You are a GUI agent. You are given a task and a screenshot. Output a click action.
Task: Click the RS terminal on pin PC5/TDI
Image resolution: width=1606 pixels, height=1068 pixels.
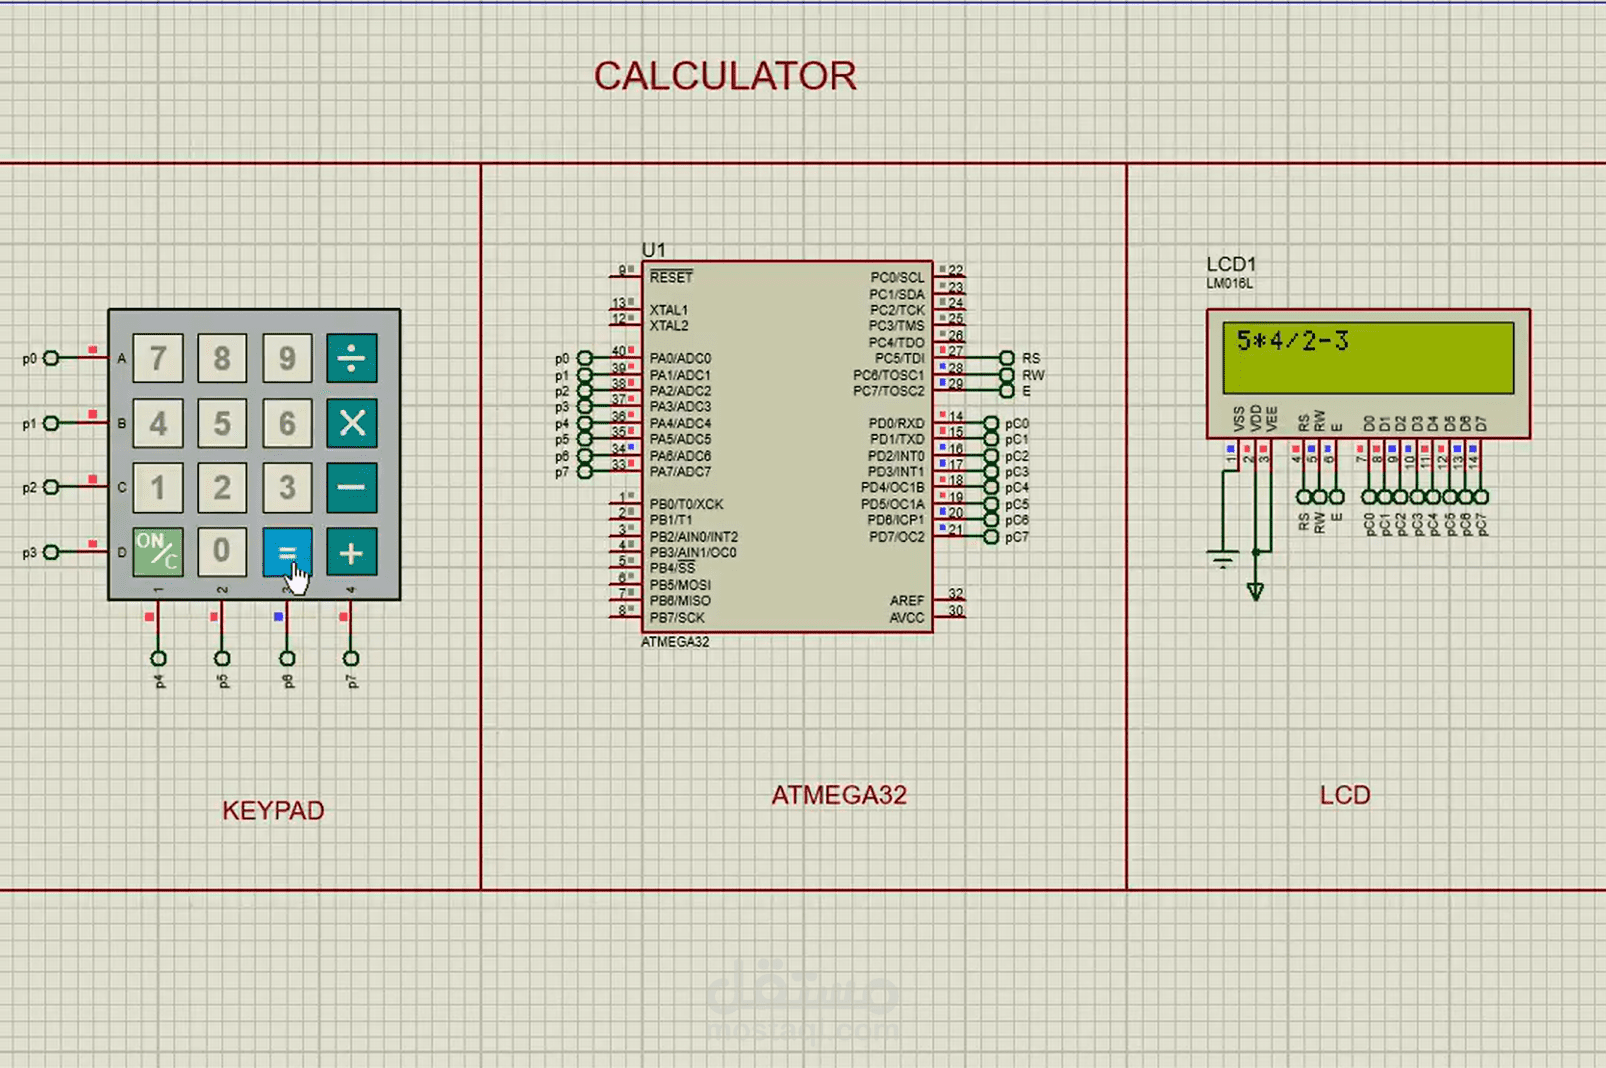click(x=1007, y=358)
